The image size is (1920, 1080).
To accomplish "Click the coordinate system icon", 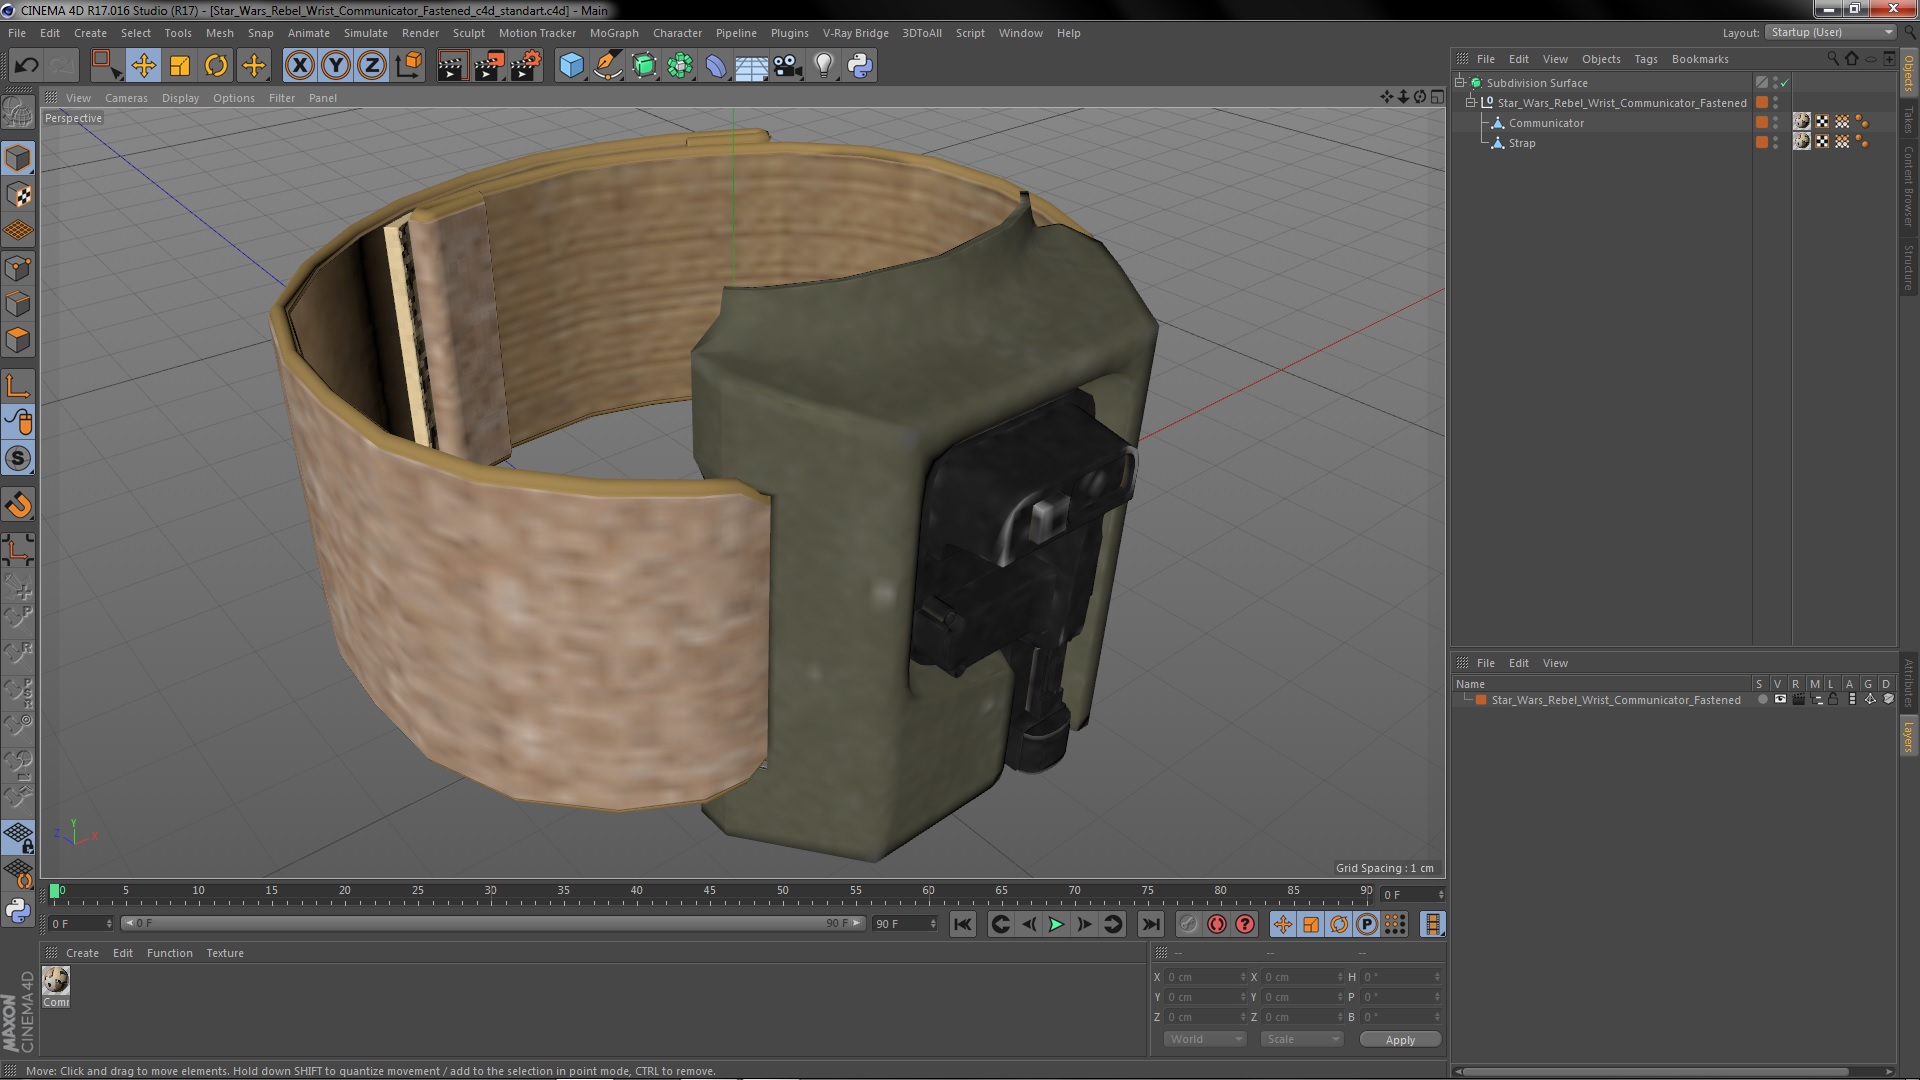I will tap(409, 66).
